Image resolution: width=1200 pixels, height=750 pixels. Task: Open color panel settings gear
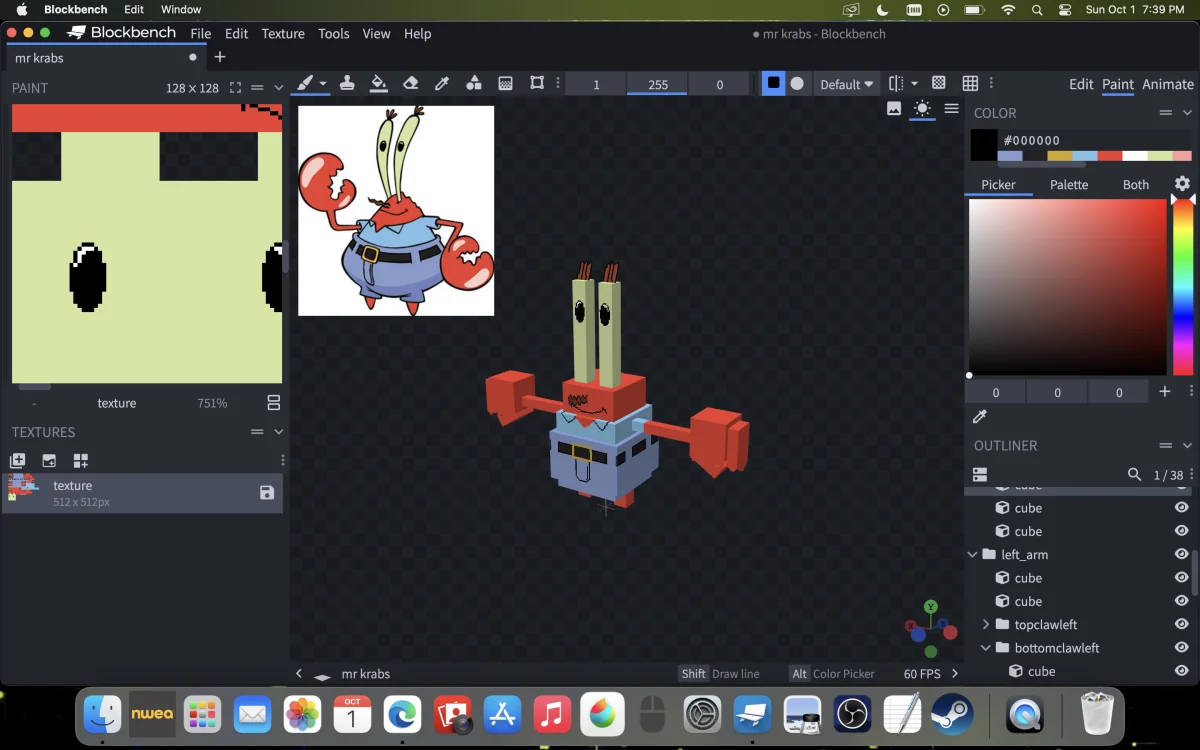(1182, 184)
